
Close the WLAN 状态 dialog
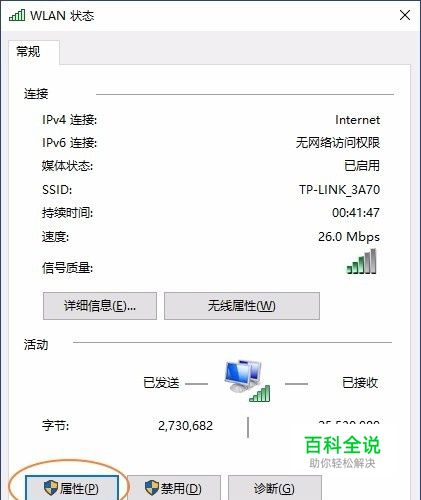pyautogui.click(x=405, y=15)
